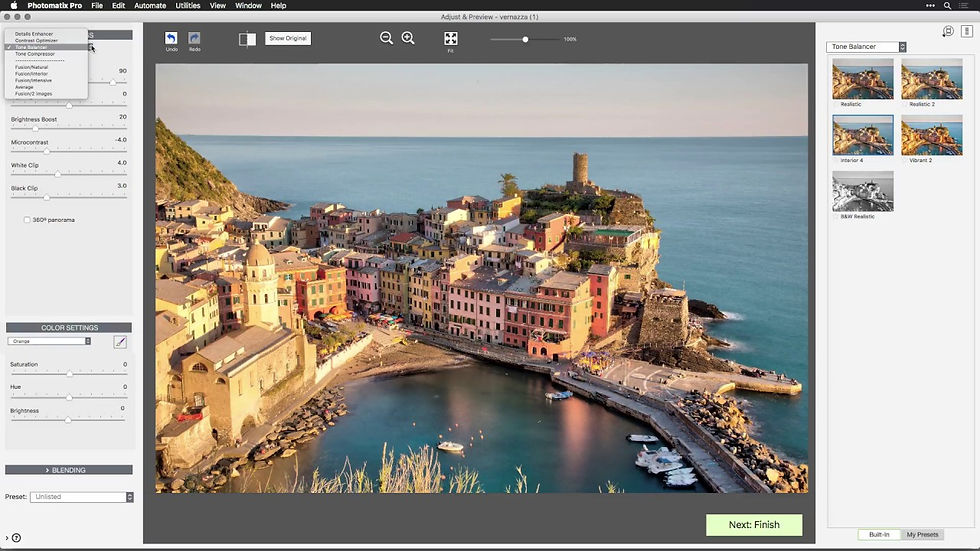Open the Tone Balancer preset category dropdown
The height and width of the screenshot is (551, 980).
pyautogui.click(x=866, y=47)
